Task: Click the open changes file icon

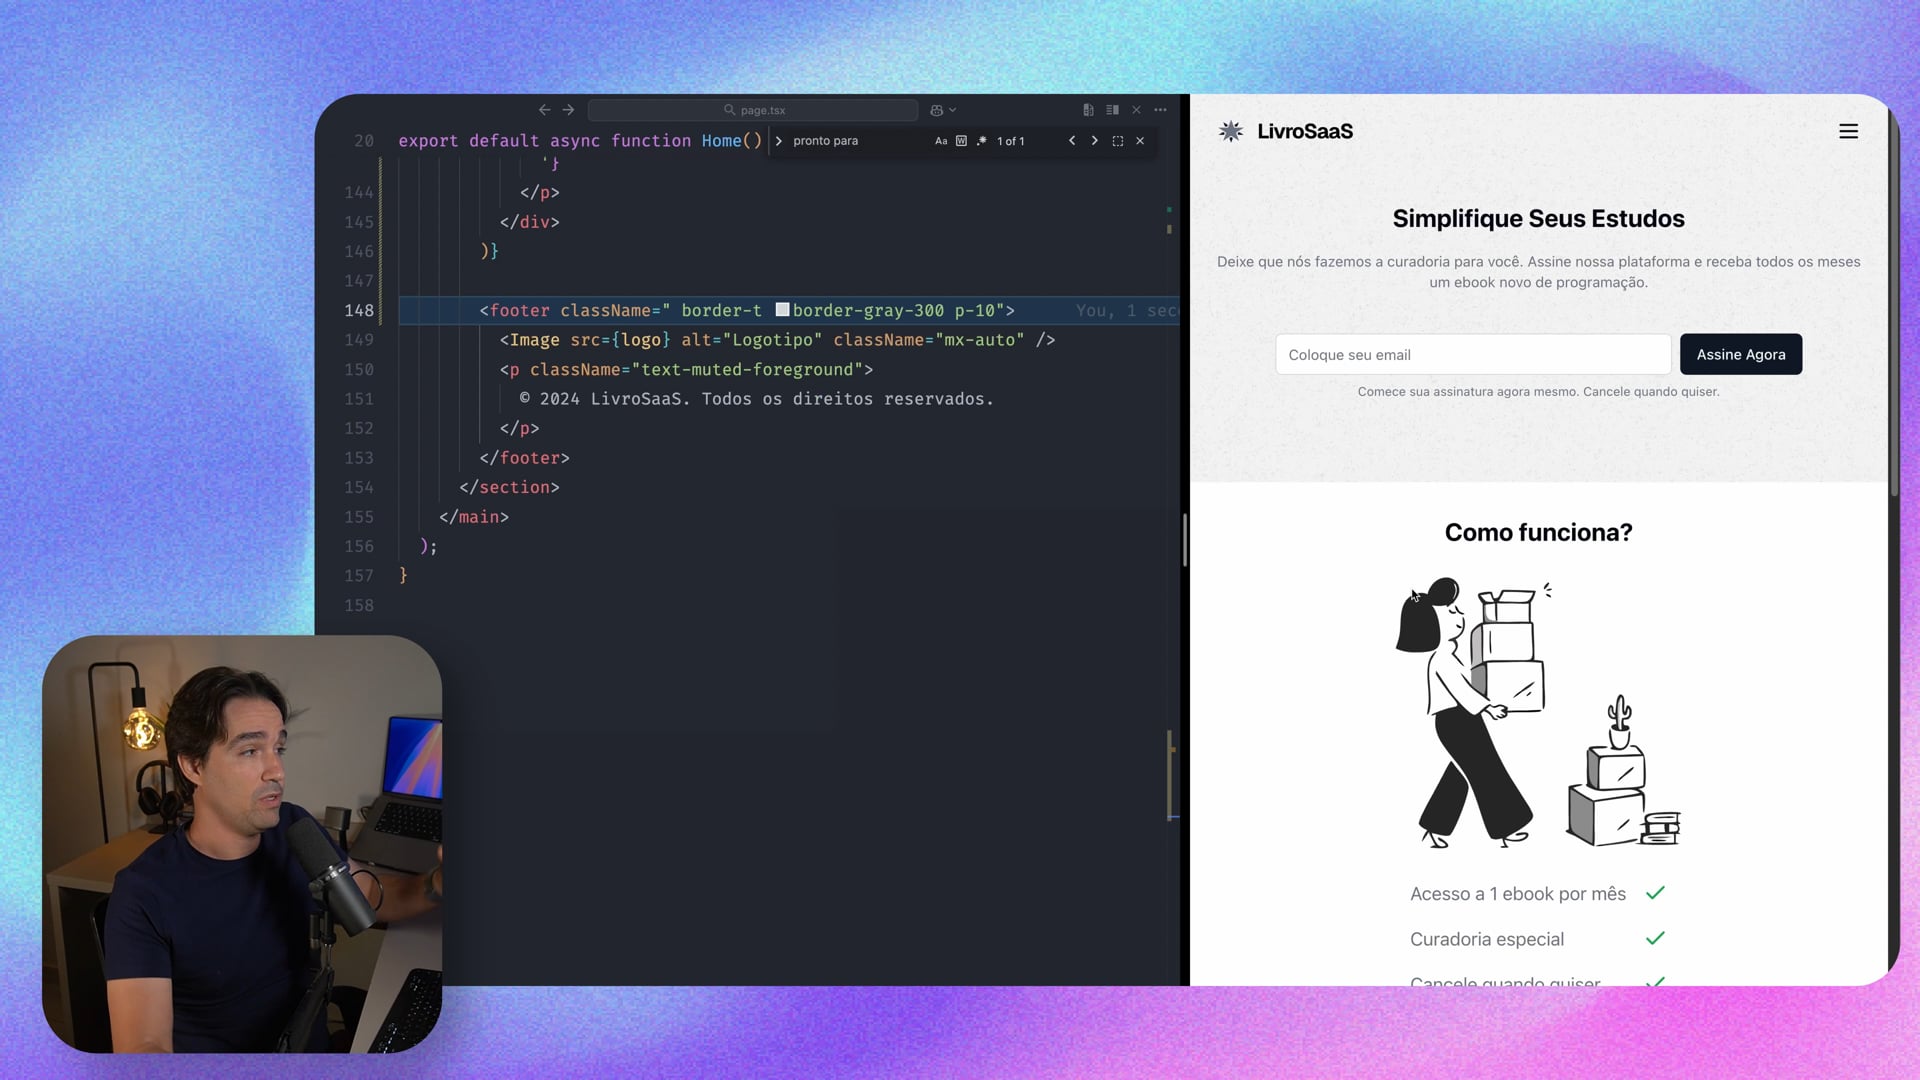Action: coord(1088,110)
